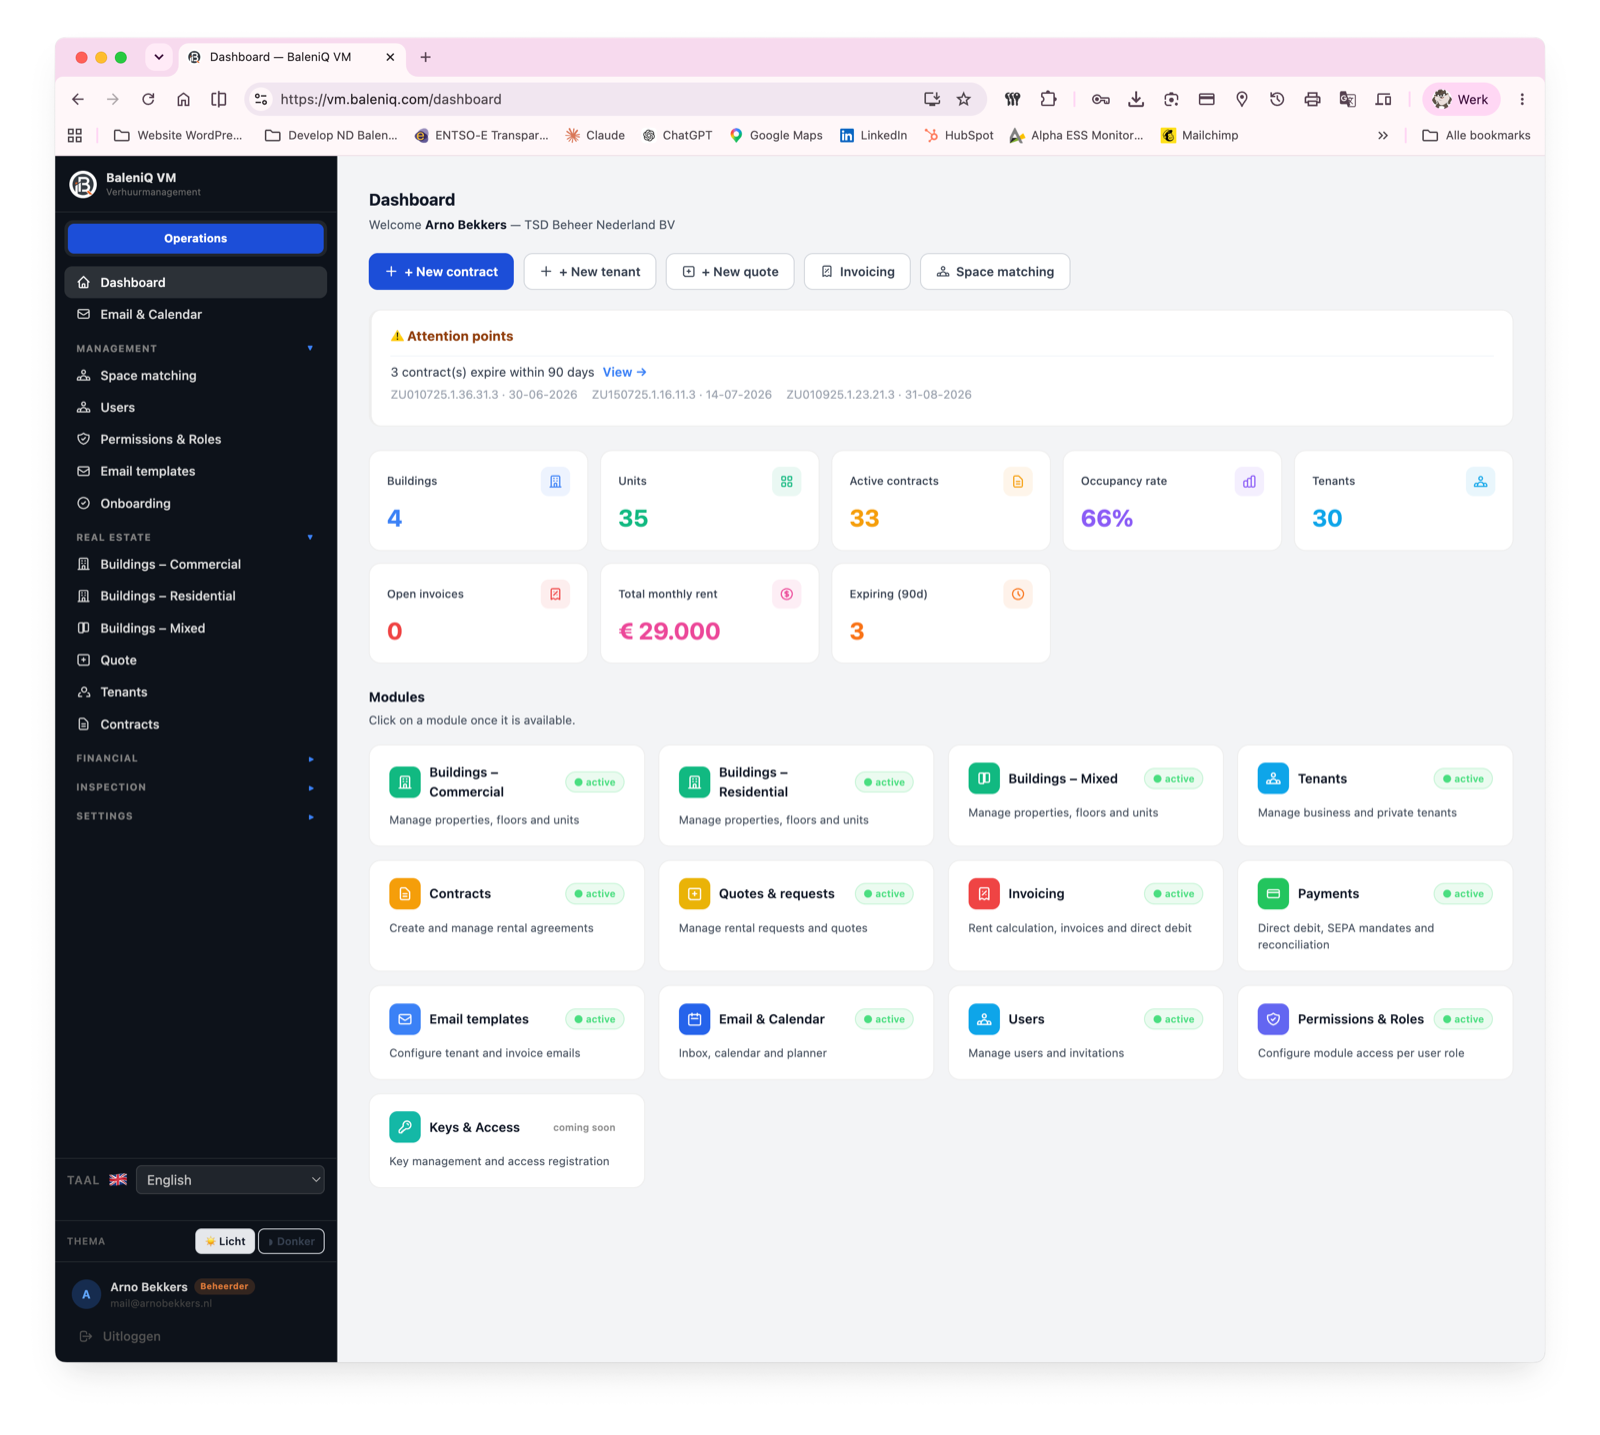Switch theme to Donker
This screenshot has width=1600, height=1435.
(x=291, y=1241)
